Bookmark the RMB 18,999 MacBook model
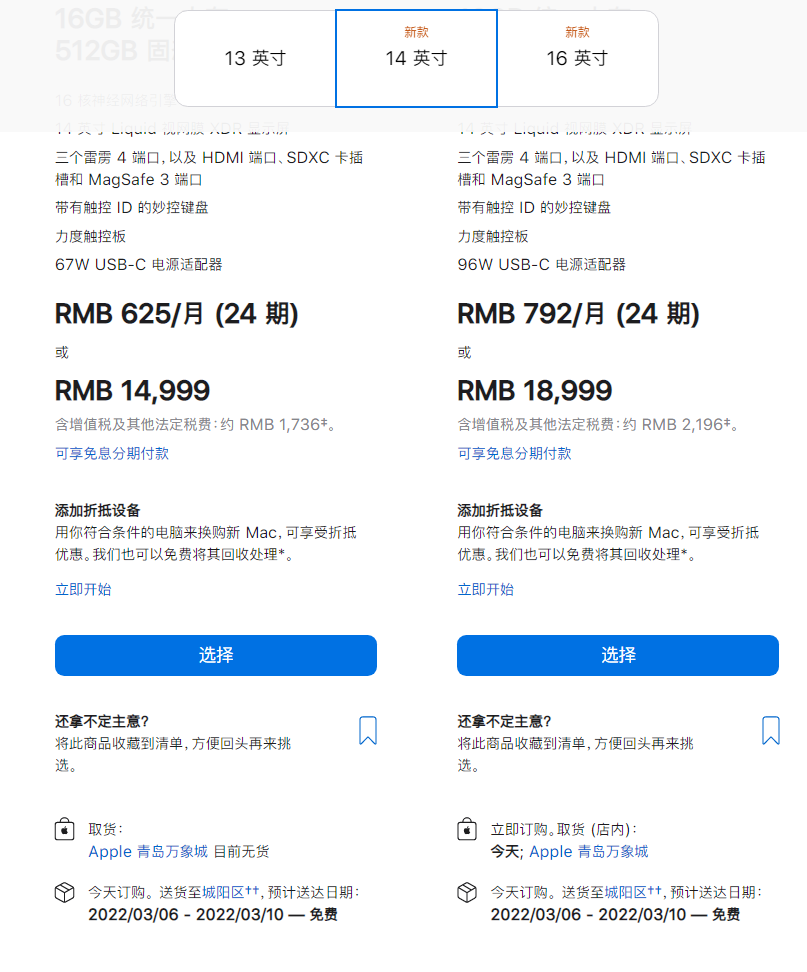 [x=770, y=730]
